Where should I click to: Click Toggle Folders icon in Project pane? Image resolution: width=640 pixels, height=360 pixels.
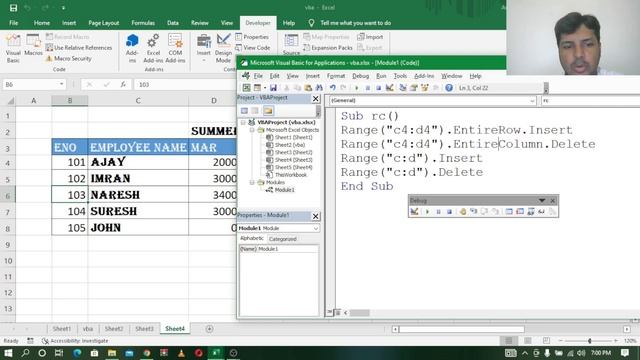[x=268, y=111]
